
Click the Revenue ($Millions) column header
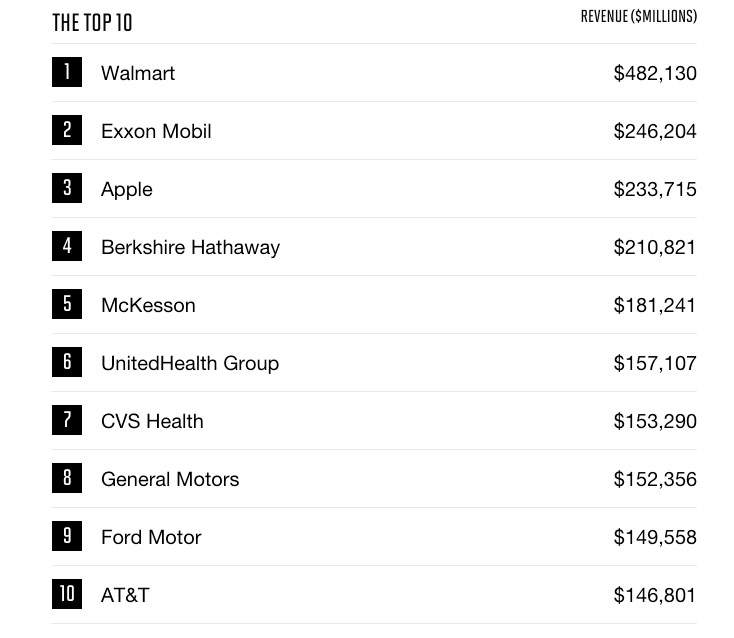click(639, 16)
